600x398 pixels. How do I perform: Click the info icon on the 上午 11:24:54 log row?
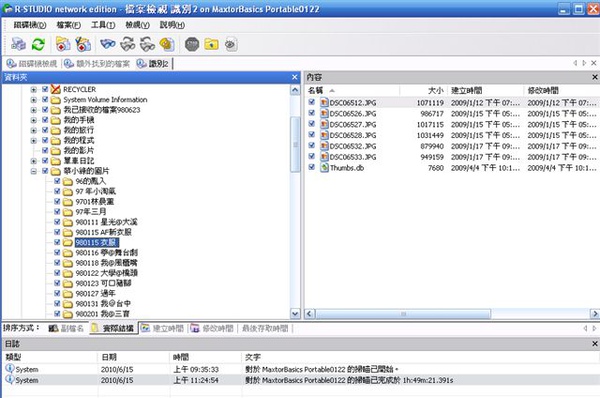10,380
